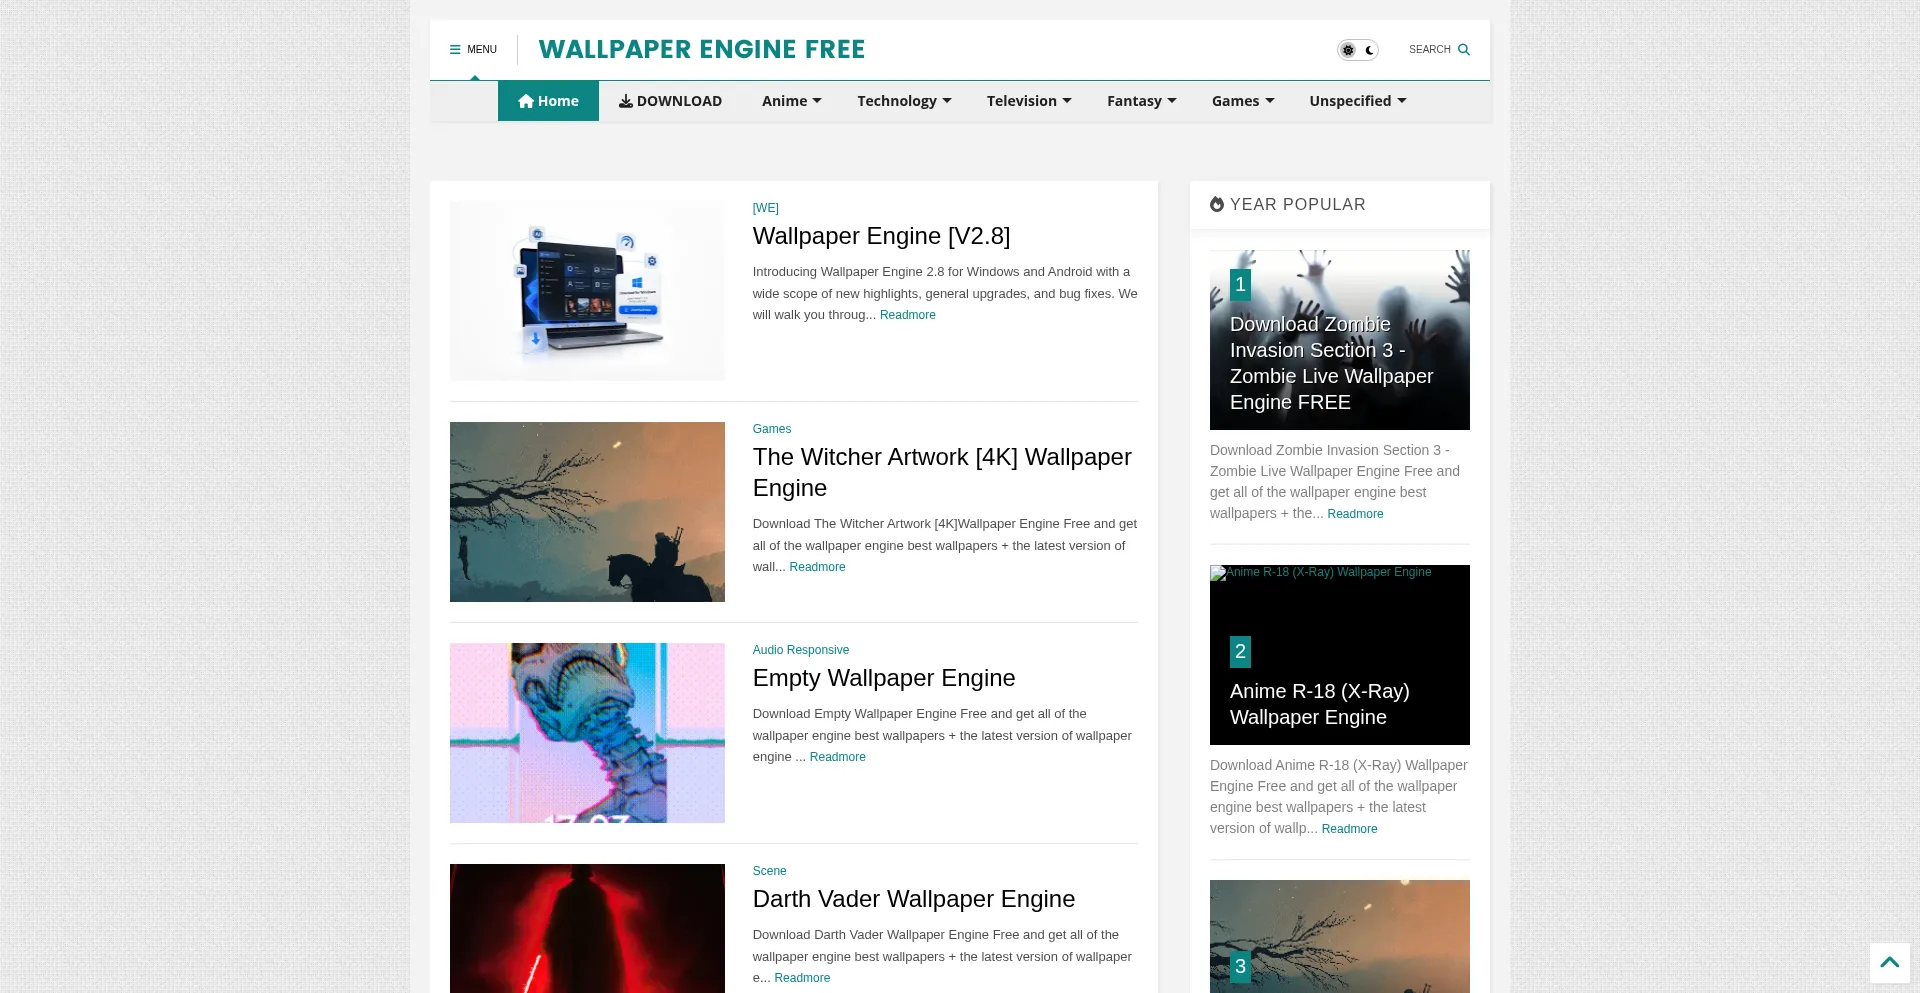Open Wallpaper Engine [V2.8] article title
Viewport: 1920px width, 993px height.
click(x=881, y=236)
